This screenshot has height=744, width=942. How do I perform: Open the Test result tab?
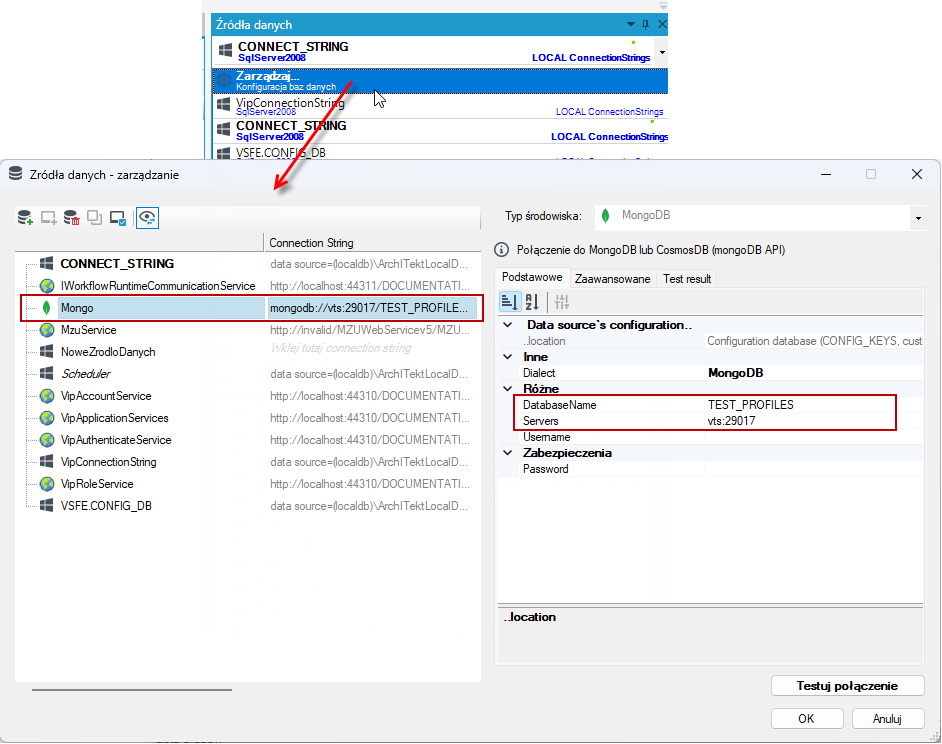(687, 279)
